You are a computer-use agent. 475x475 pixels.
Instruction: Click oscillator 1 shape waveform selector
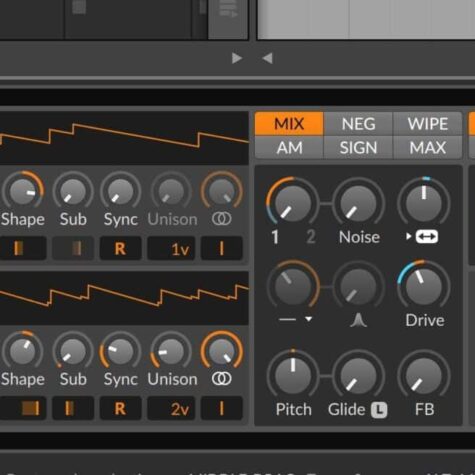(23, 248)
